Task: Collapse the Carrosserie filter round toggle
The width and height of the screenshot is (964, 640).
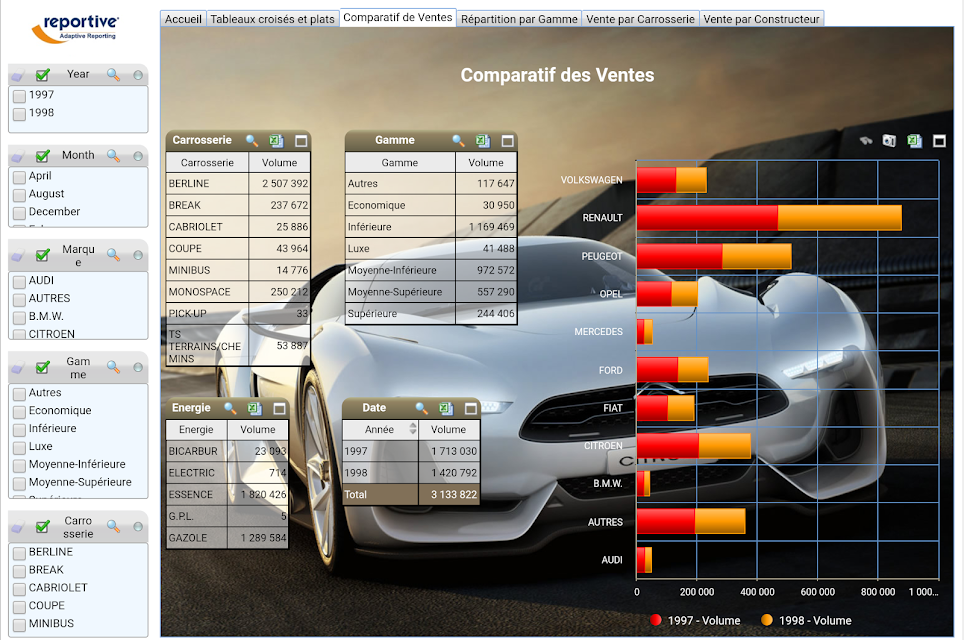Action: tap(138, 527)
